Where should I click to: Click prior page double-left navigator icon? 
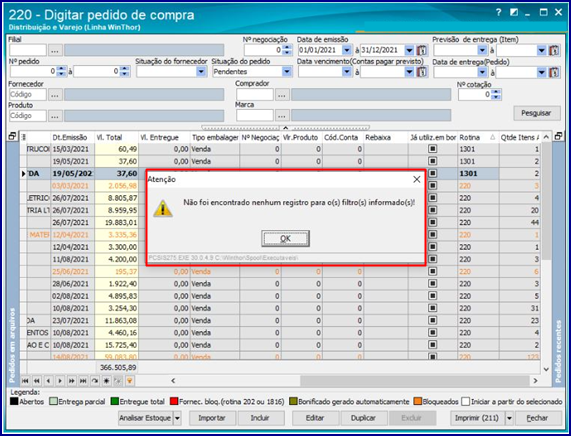[x=37, y=381]
